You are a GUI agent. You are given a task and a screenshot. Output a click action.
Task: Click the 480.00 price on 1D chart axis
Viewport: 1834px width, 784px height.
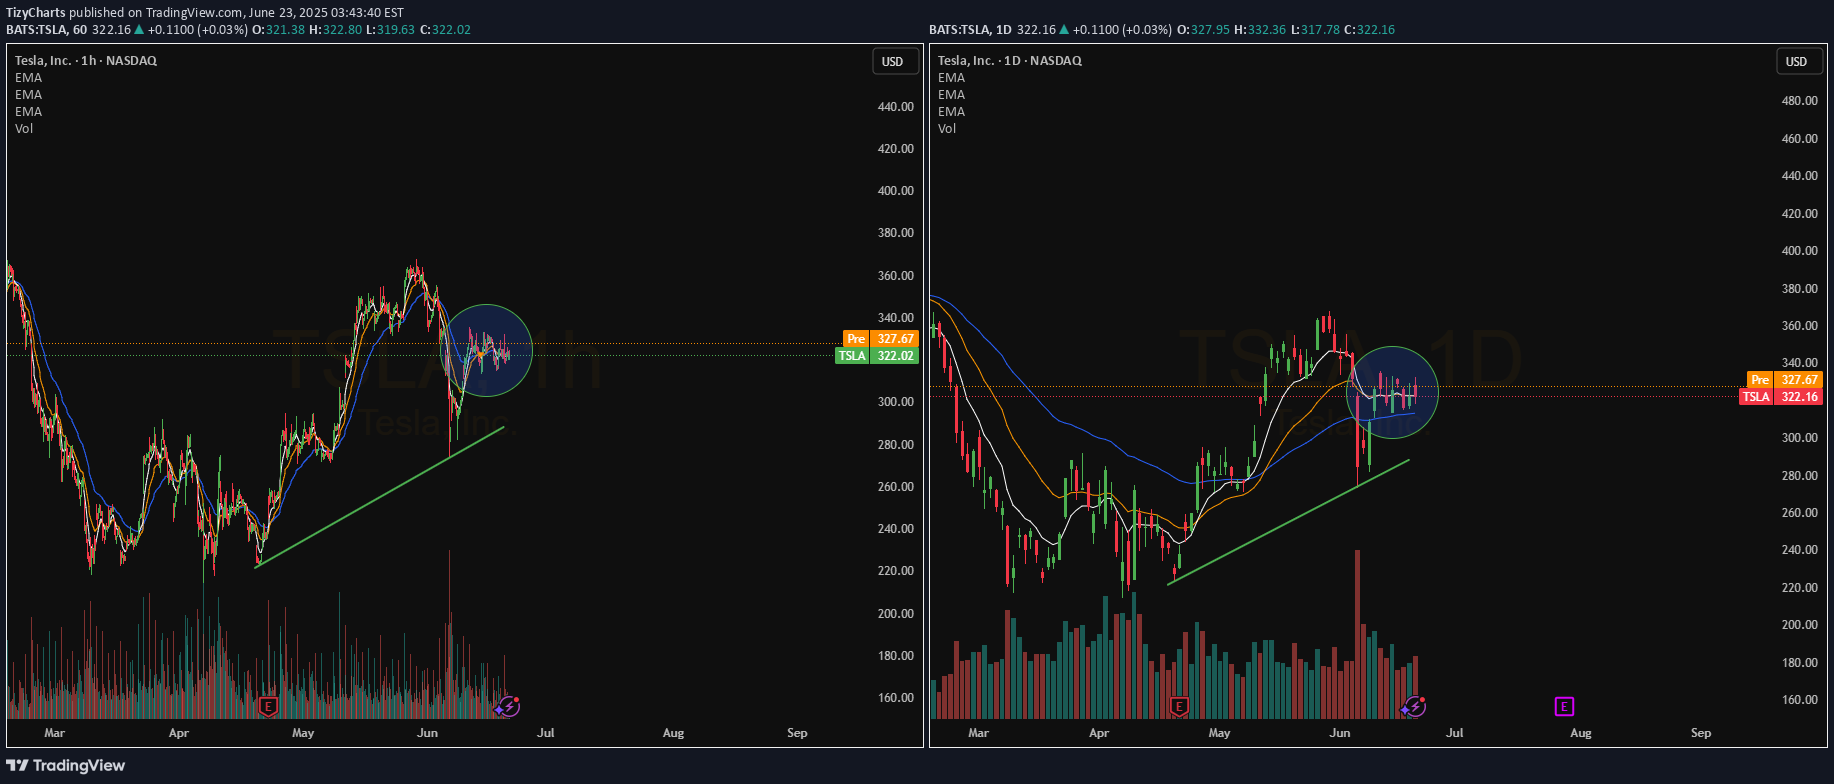coord(1800,101)
